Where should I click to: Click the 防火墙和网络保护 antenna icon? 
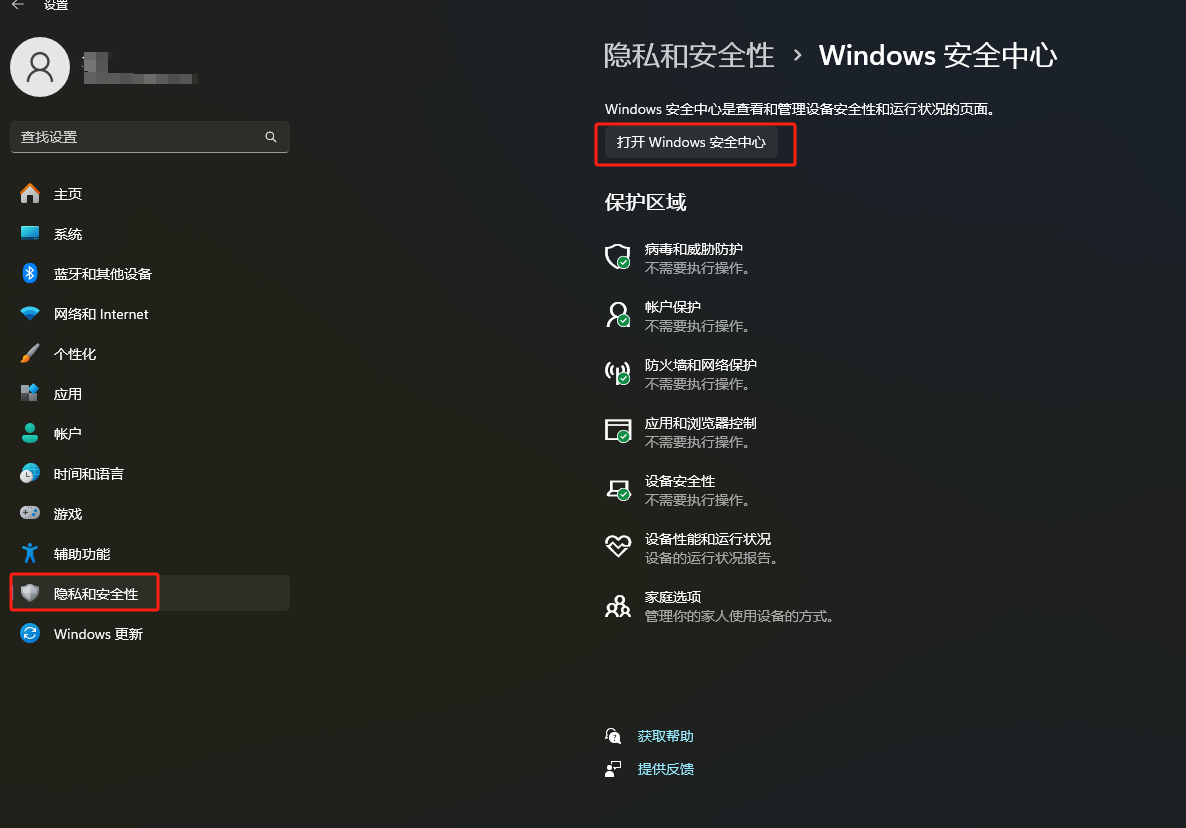(618, 372)
